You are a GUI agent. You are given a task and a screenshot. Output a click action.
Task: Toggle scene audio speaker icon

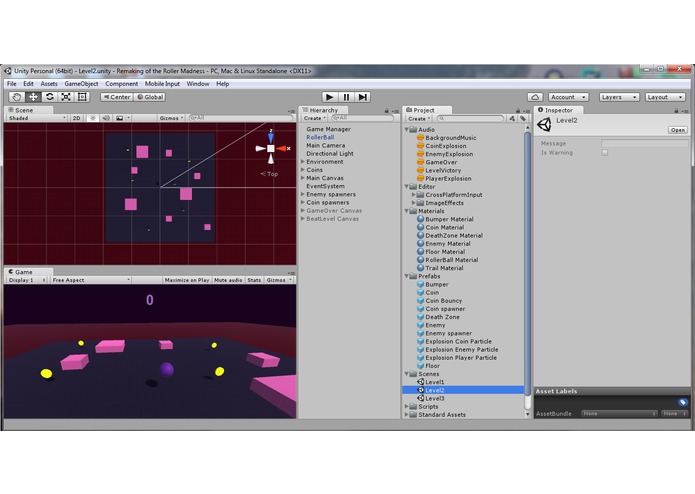click(x=106, y=118)
